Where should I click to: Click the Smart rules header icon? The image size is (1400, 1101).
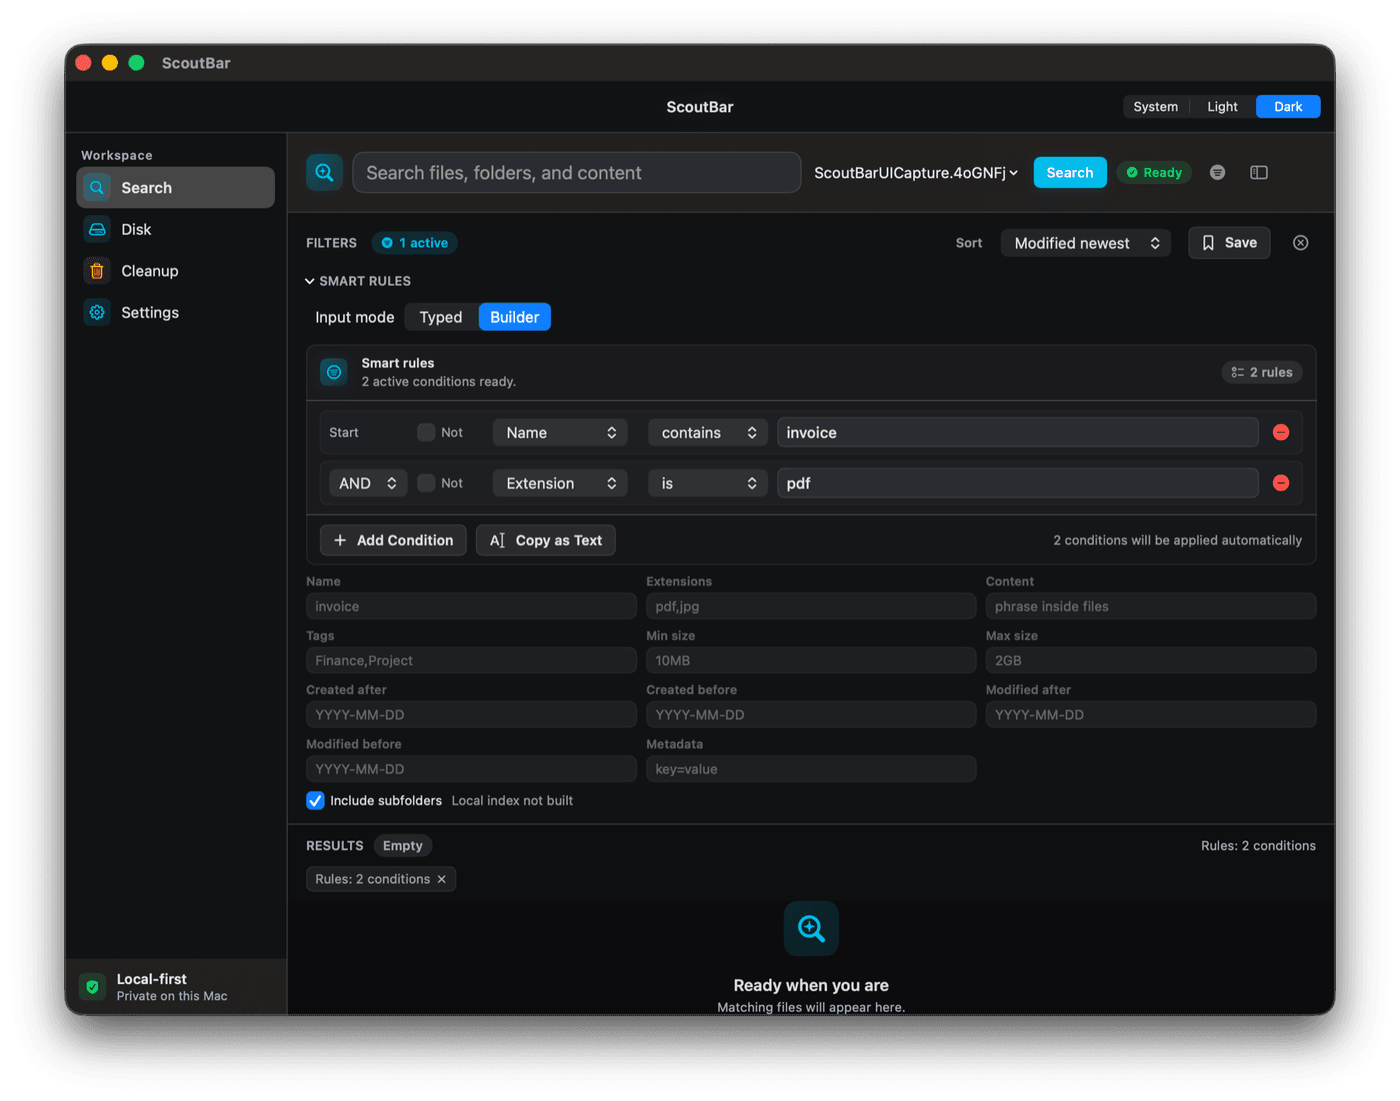pyautogui.click(x=334, y=372)
